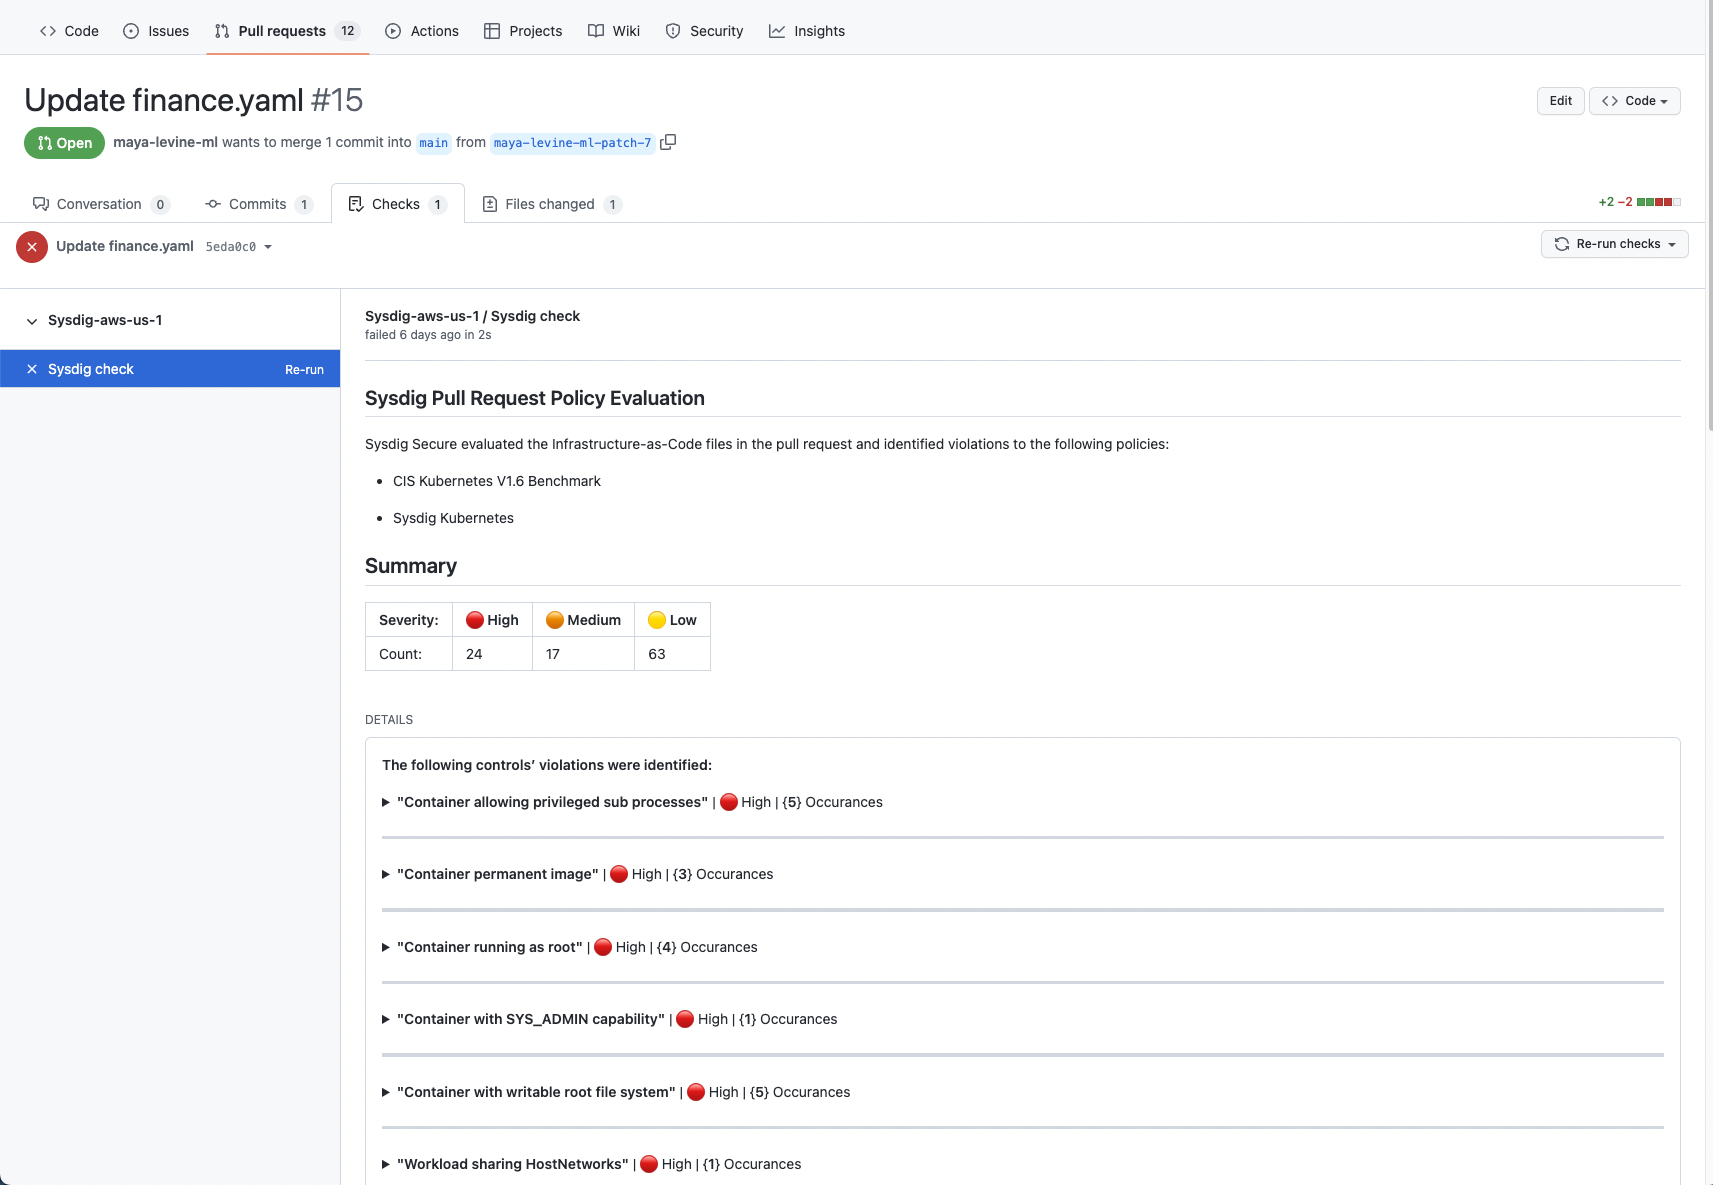Switch to the Conversation tab
This screenshot has height=1185, width=1713.
(x=100, y=204)
